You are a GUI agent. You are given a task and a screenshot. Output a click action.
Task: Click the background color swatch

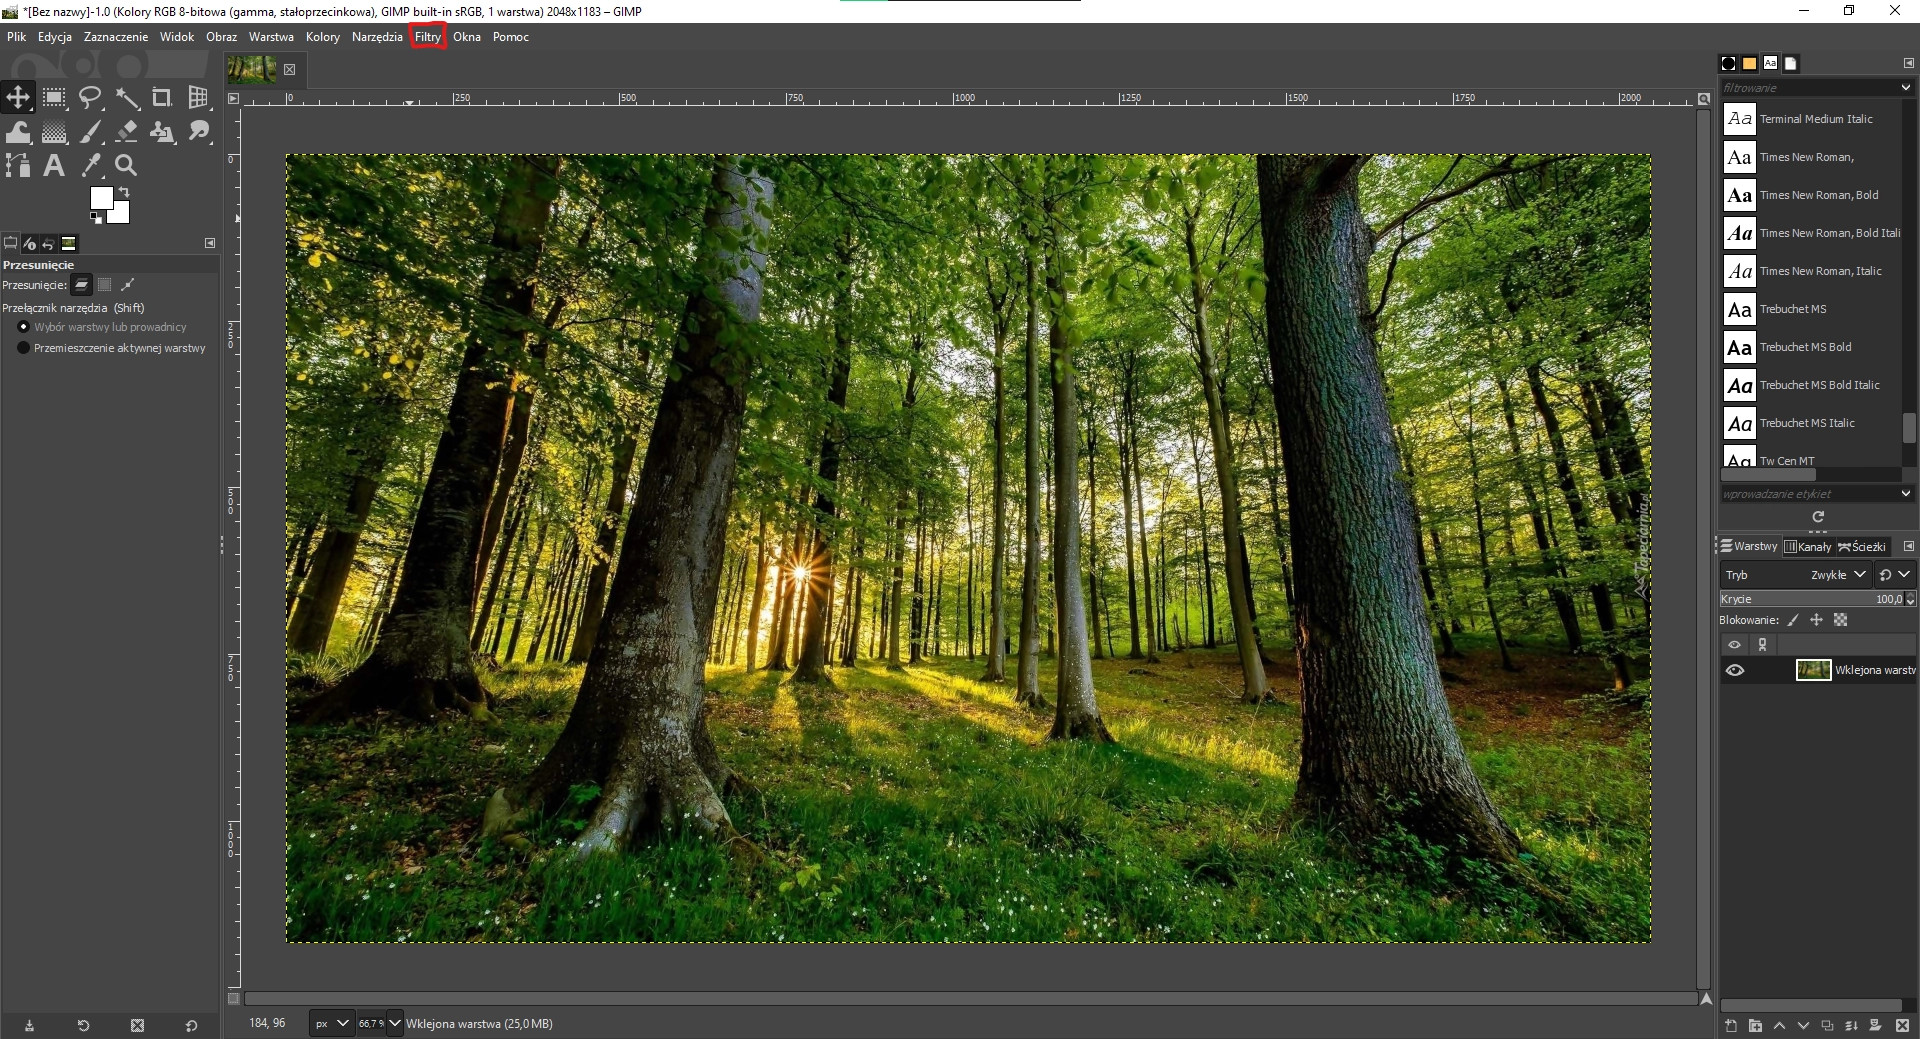click(x=121, y=215)
